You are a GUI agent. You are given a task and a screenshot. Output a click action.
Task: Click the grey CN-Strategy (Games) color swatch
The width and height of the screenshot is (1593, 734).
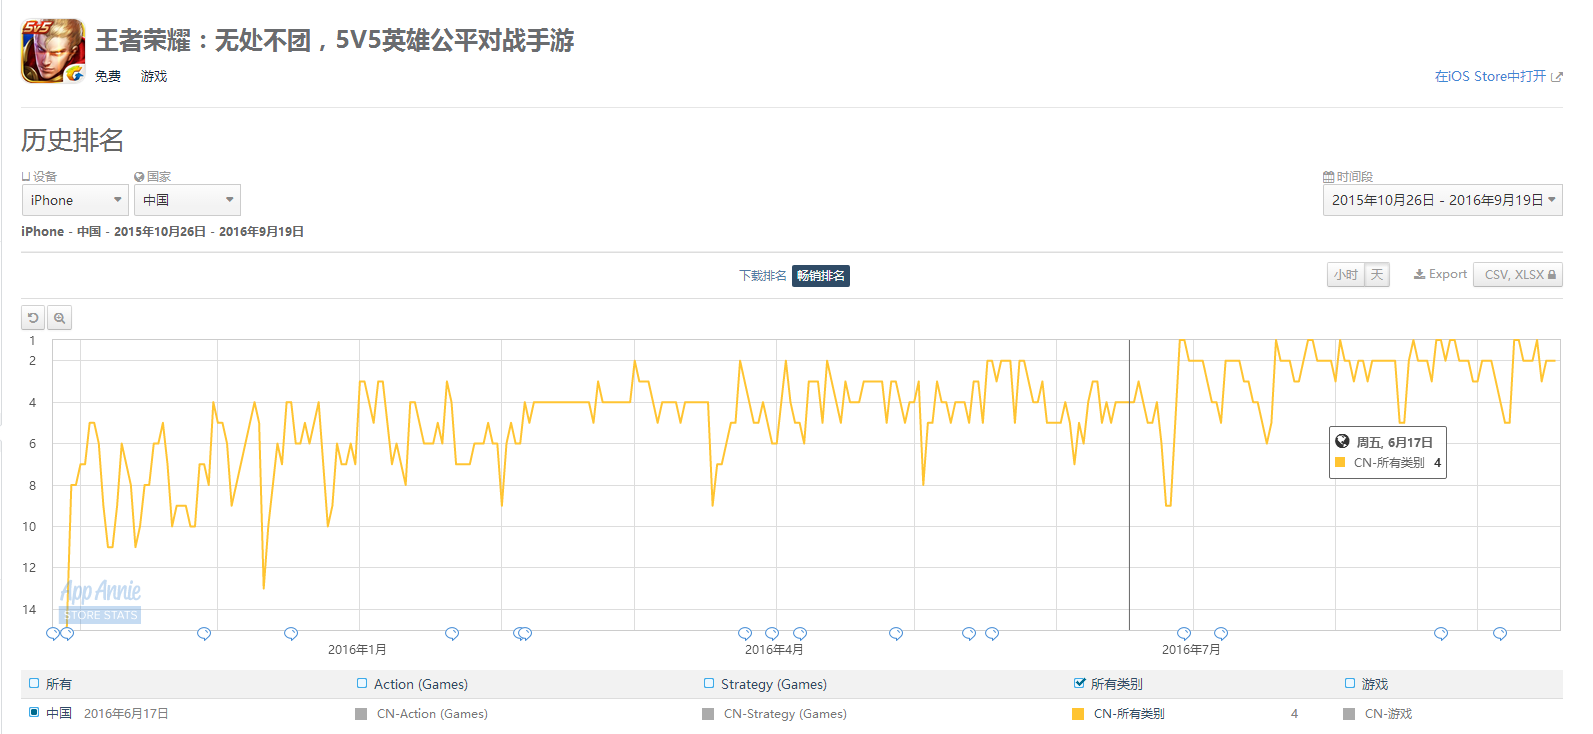click(x=708, y=714)
